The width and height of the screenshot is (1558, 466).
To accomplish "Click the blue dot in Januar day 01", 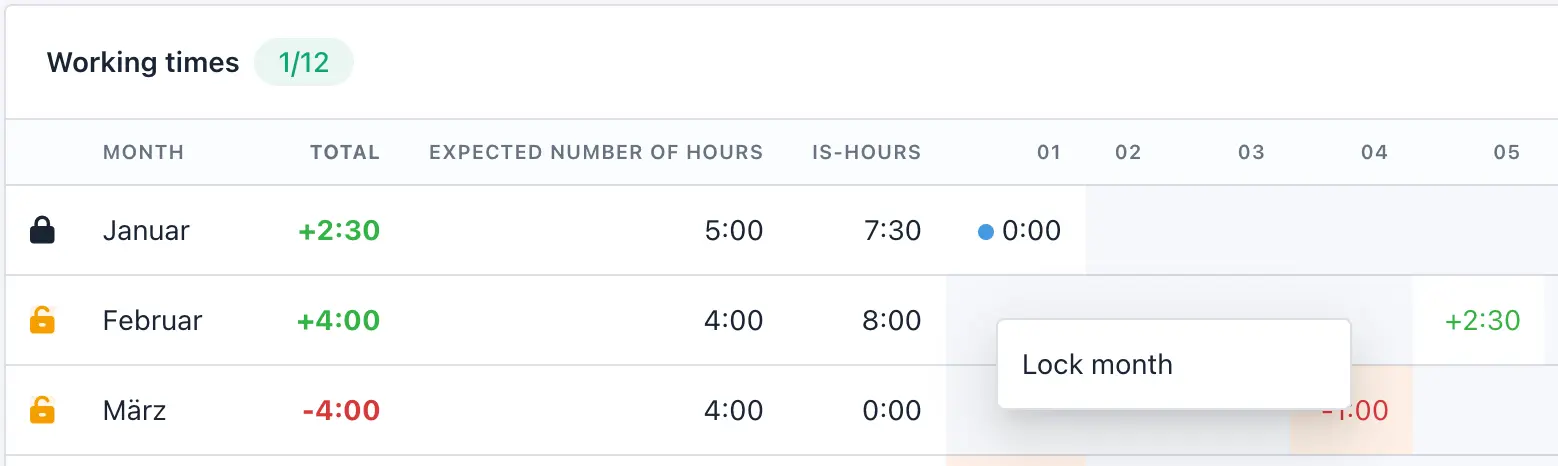I will pyautogui.click(x=986, y=232).
